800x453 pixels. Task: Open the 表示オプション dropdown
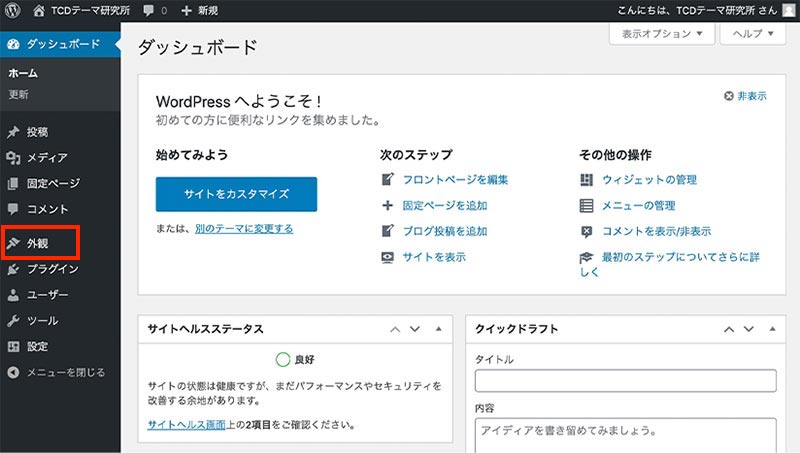pos(662,34)
